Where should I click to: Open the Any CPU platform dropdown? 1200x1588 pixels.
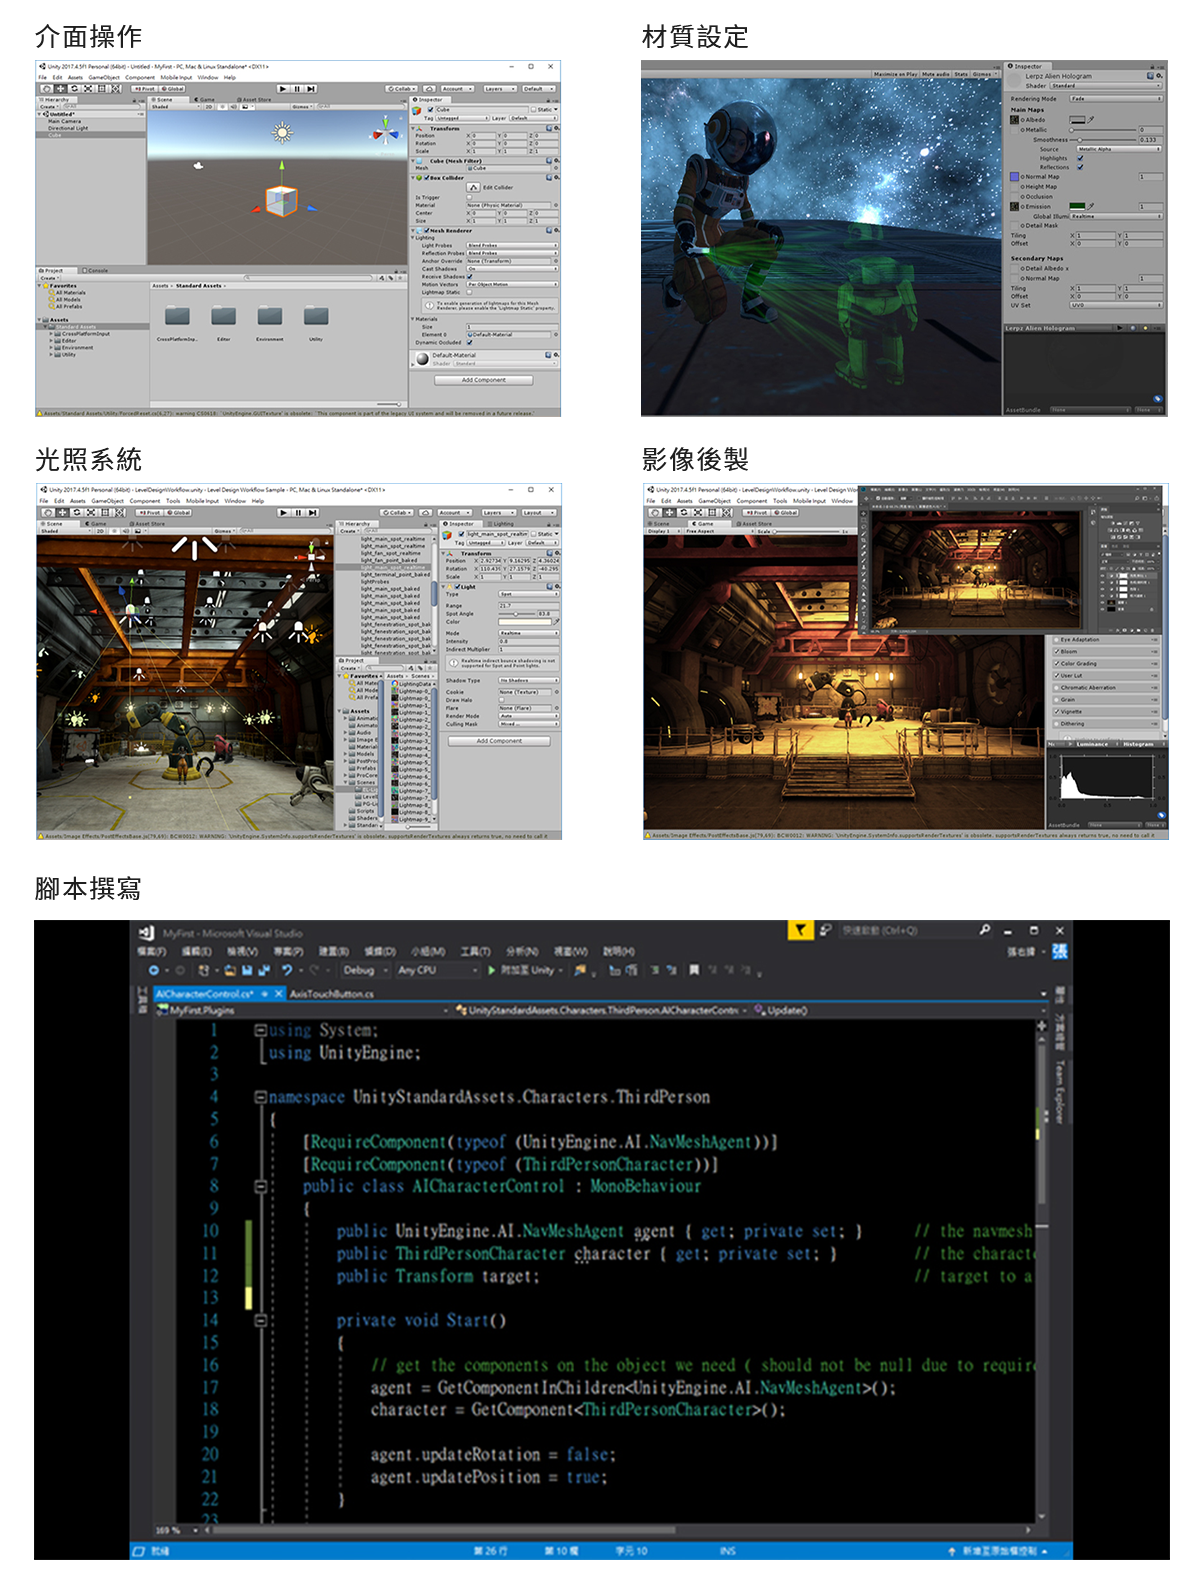[x=437, y=970]
